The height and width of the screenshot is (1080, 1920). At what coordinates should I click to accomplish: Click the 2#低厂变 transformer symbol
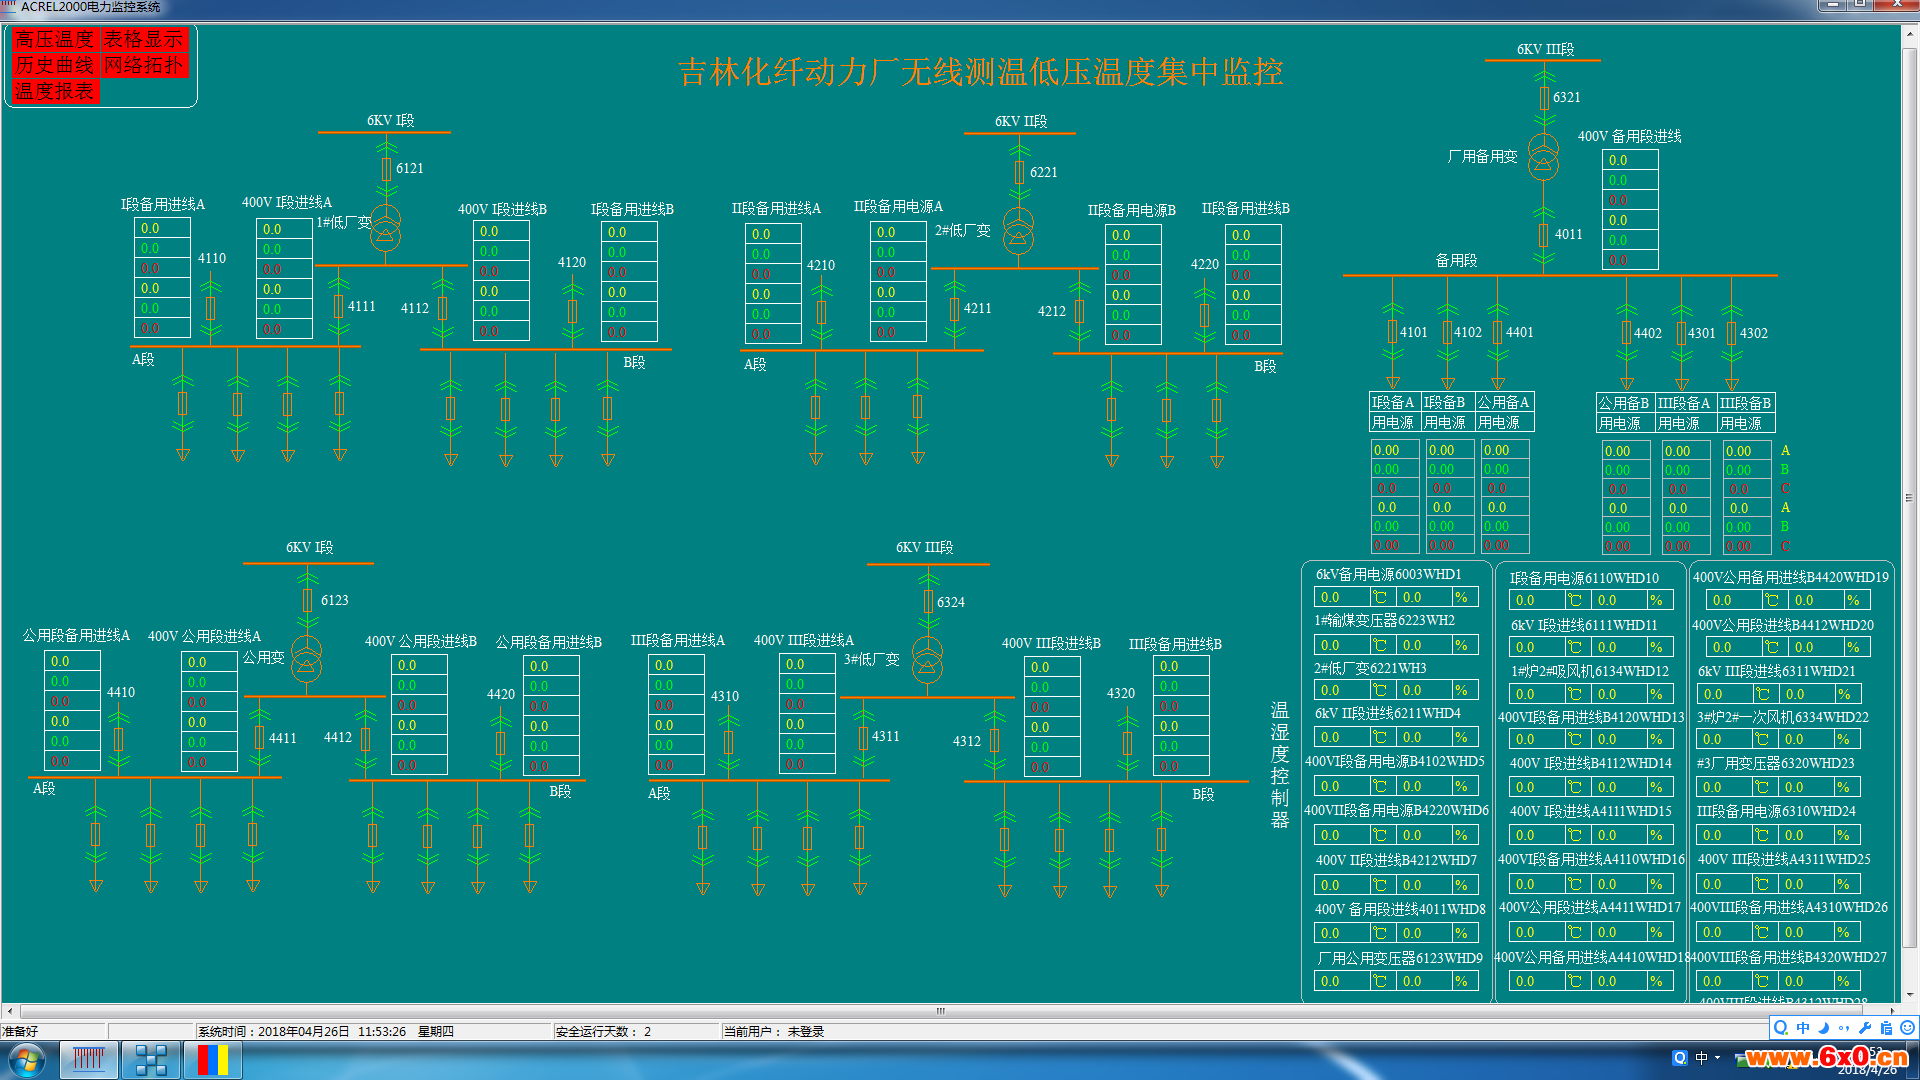(x=1019, y=231)
